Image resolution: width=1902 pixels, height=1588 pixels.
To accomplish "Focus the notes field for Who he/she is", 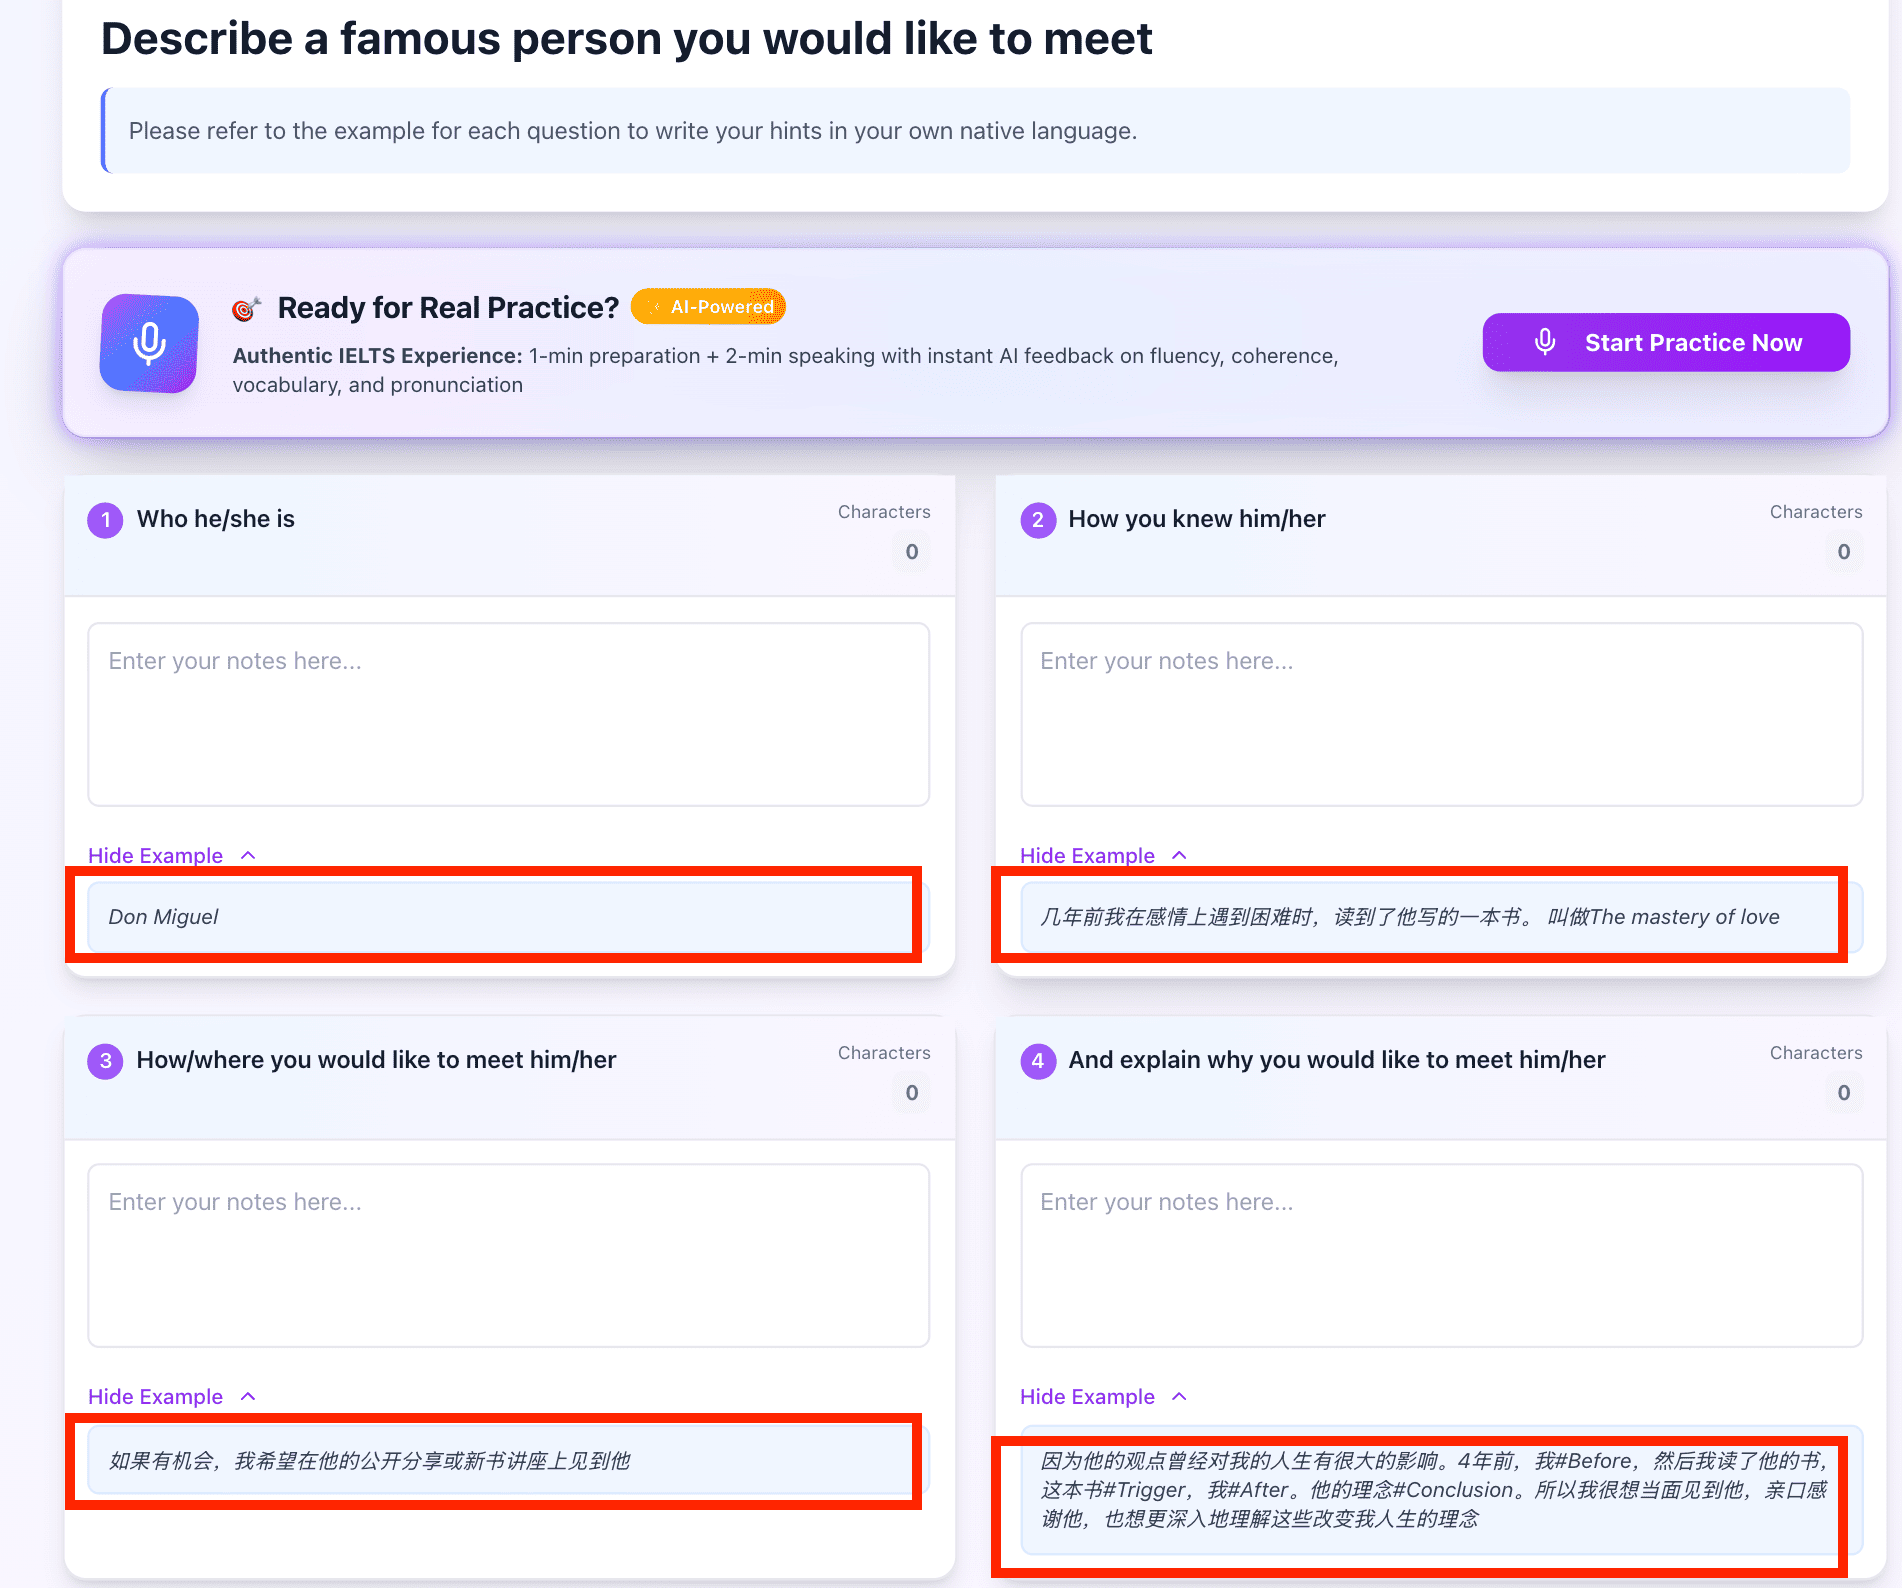I will (x=508, y=714).
